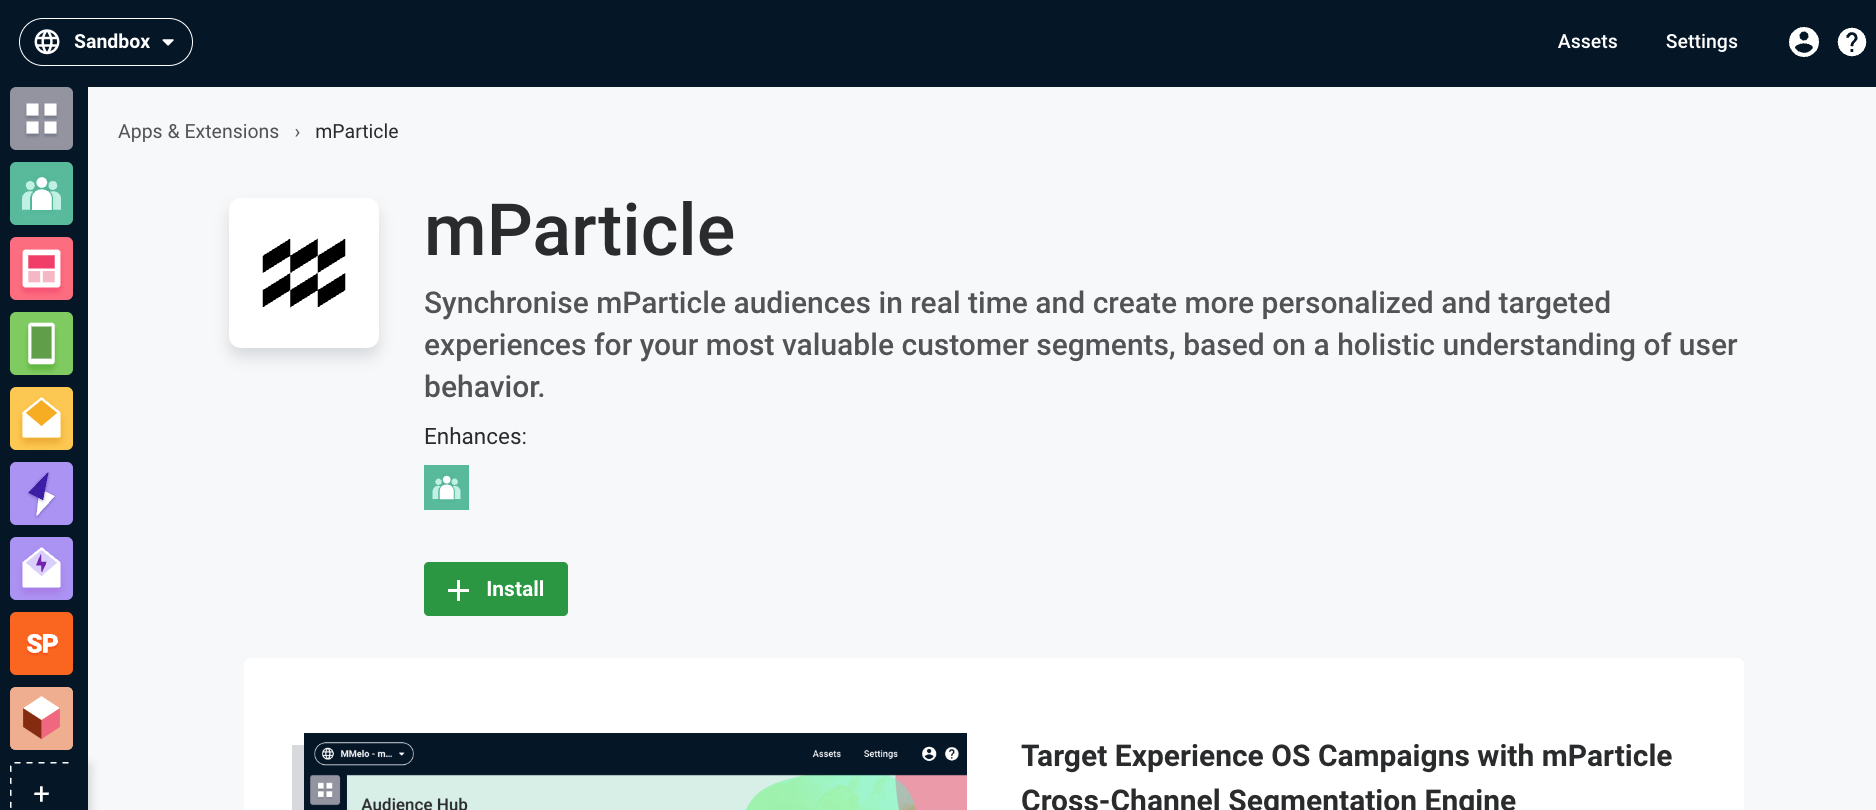Open the dashboard grid icon in sidebar
1876x810 pixels.
41,118
